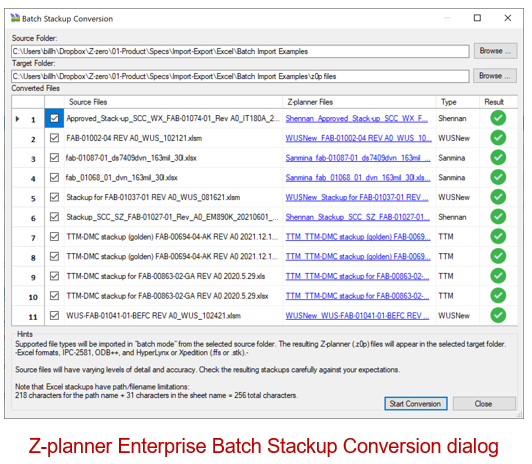Open the WUSNew_WUS-FAB-01041-01-BEFC link
This screenshot has width=532, height=464.
pos(357,315)
